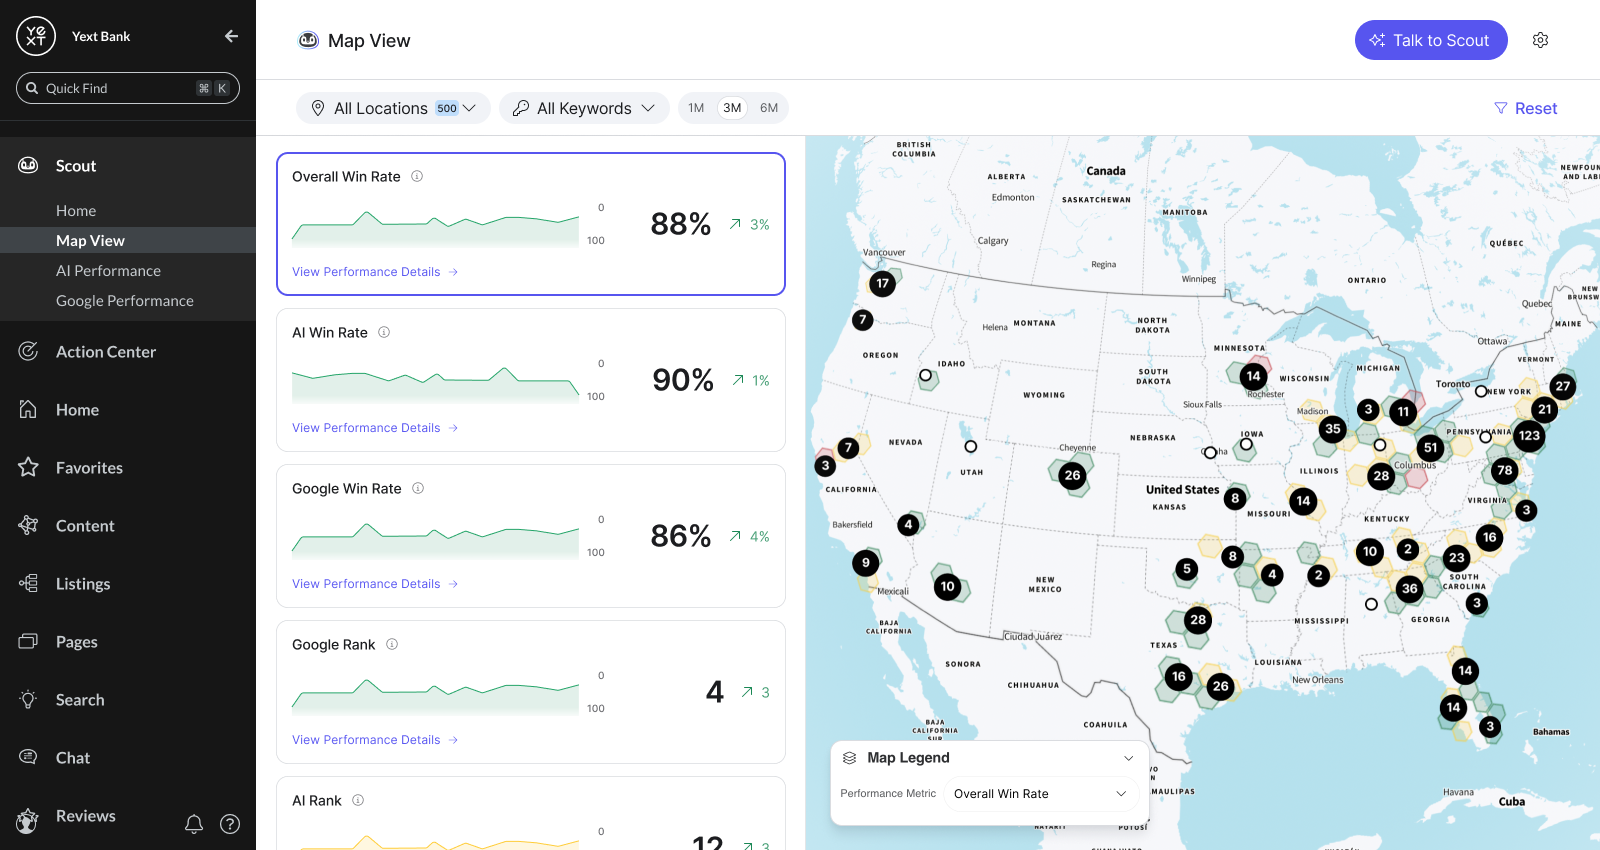Go to Action Center
Viewport: 1600px width, 850px height.
coord(106,352)
